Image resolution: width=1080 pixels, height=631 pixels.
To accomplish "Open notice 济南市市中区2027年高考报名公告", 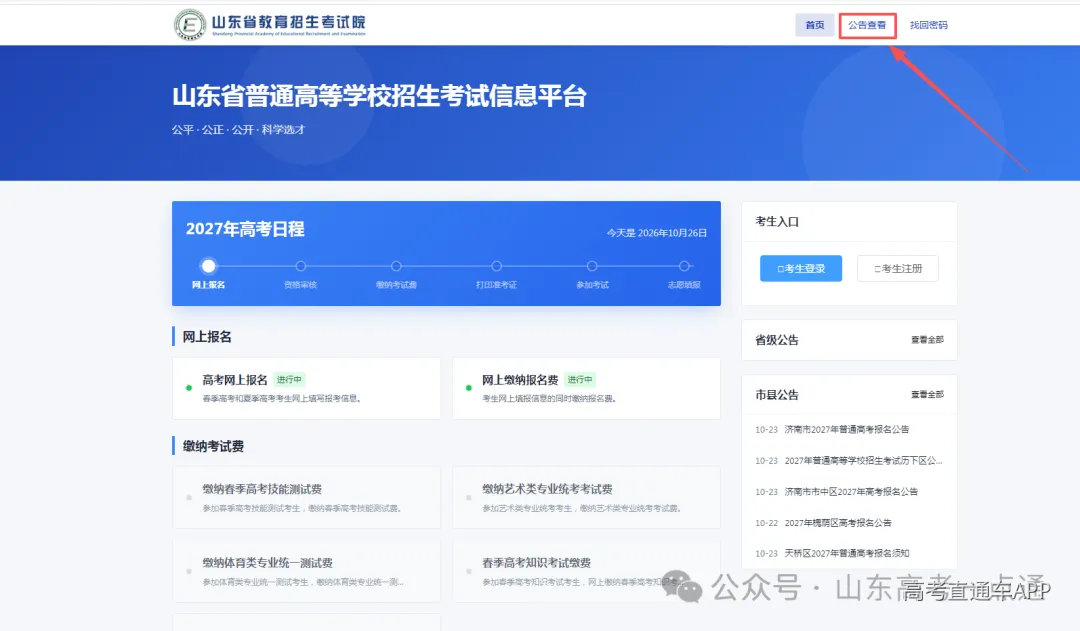I will tap(851, 491).
